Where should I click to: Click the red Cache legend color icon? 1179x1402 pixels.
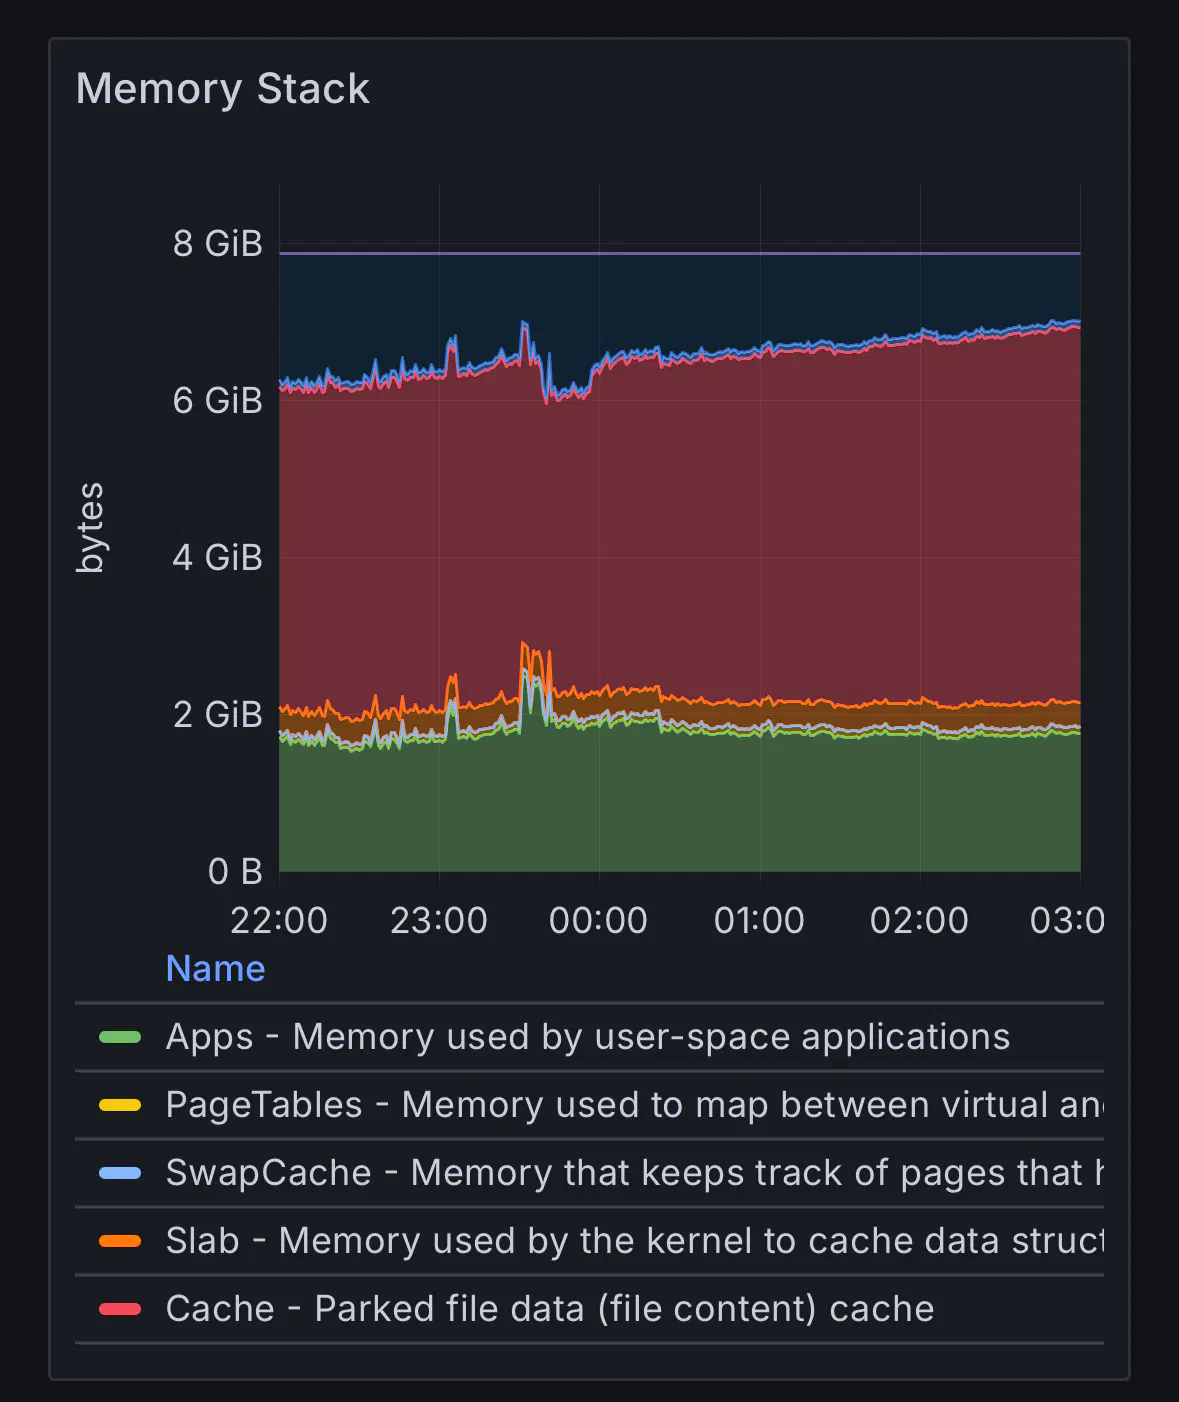pos(120,1309)
